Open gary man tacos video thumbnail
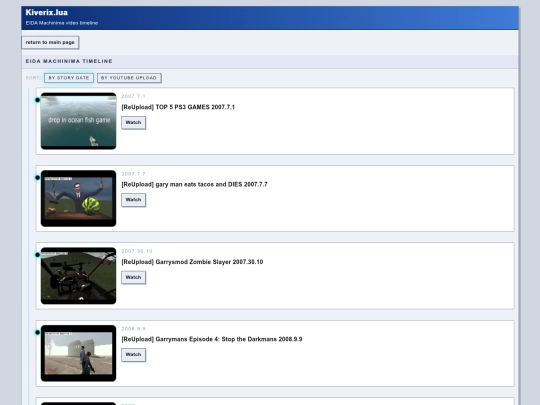 [x=79, y=198]
